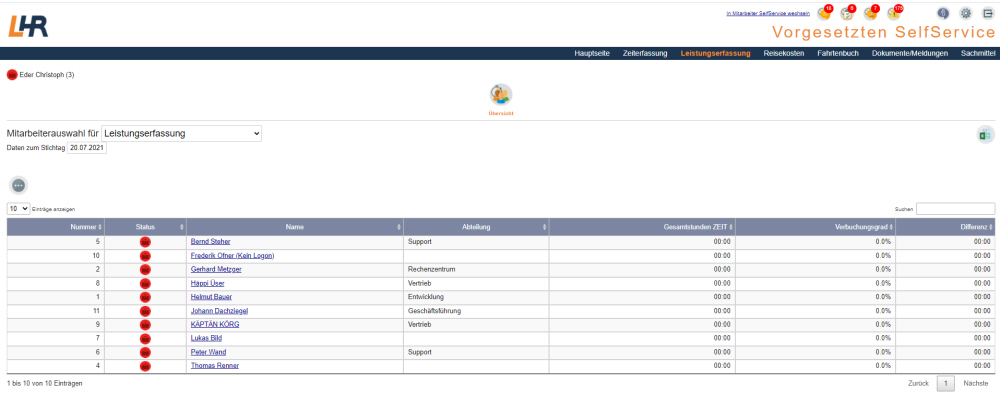Sort table by Status column
Screen dimensions: 1000x394
tap(145, 227)
